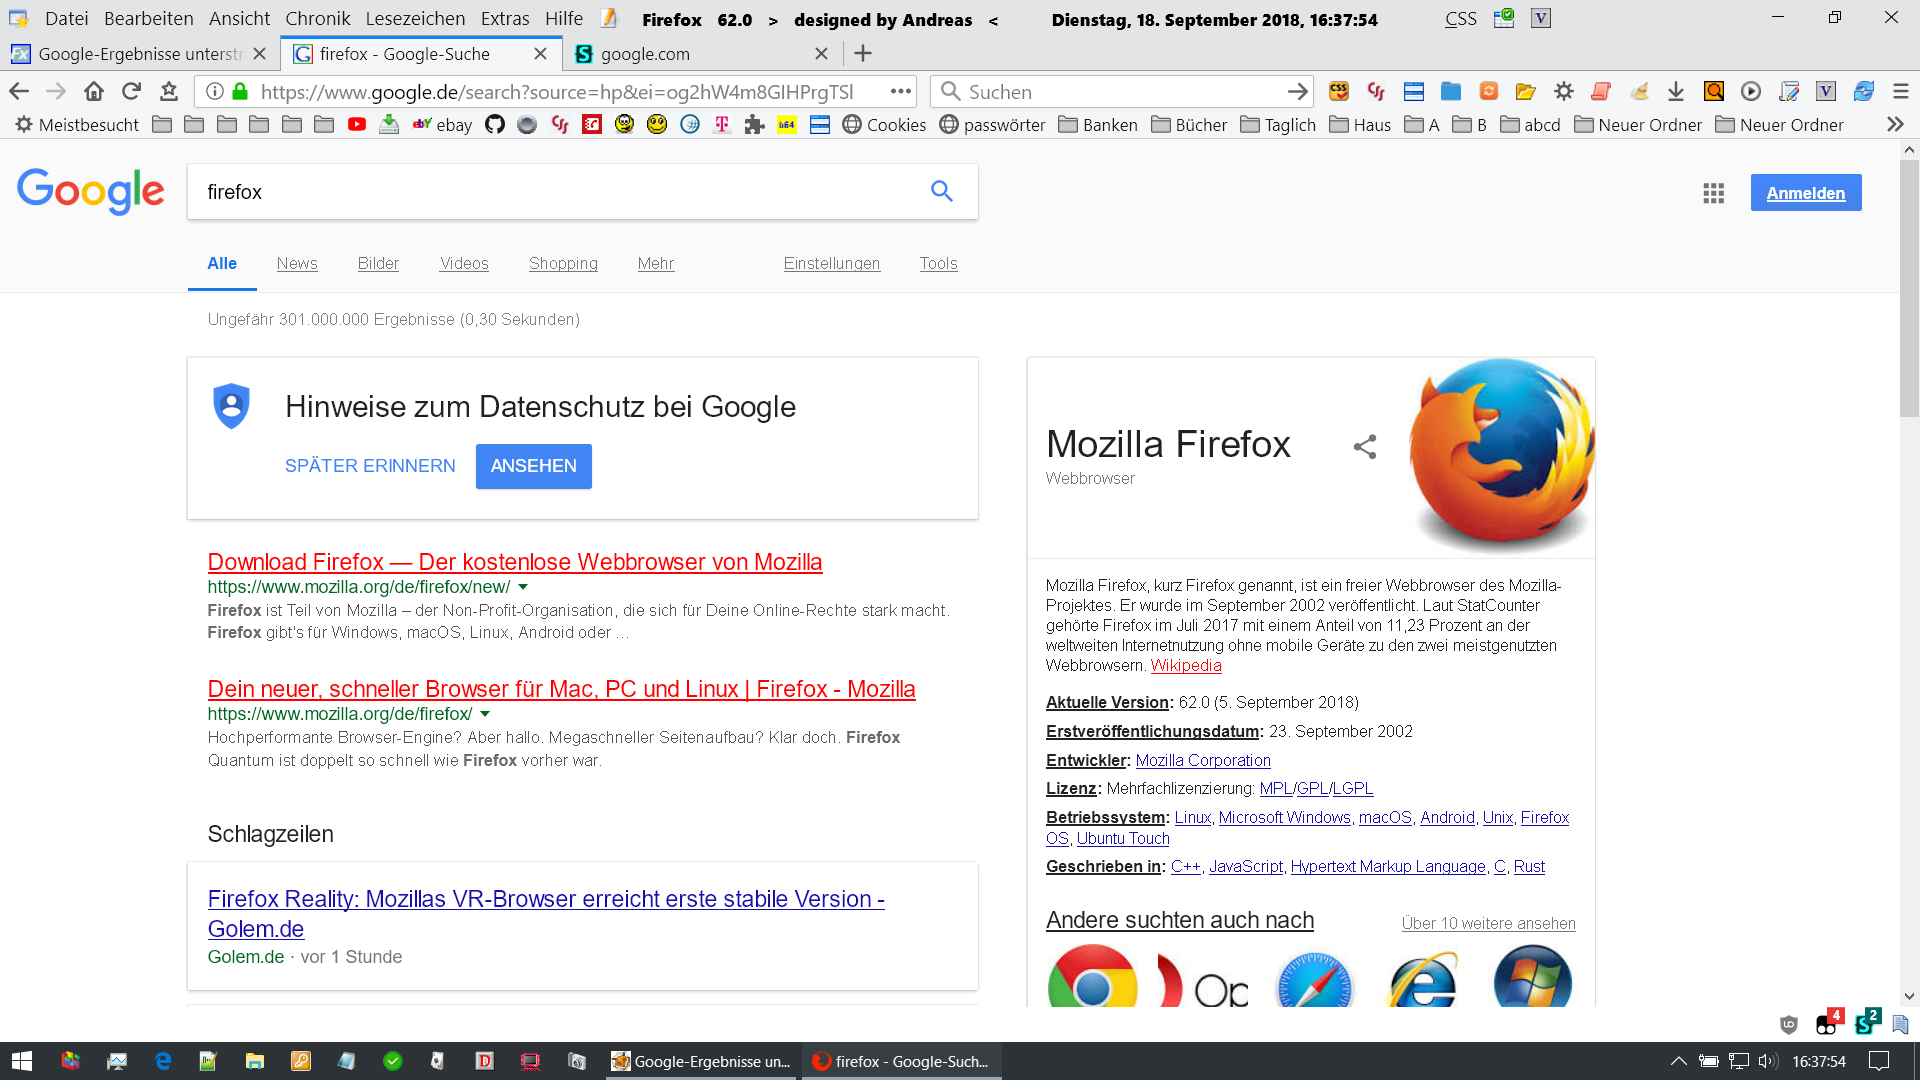Screen dimensions: 1920x1080
Task: Open the downloads arrow in the toolbar
Action: 1676,92
